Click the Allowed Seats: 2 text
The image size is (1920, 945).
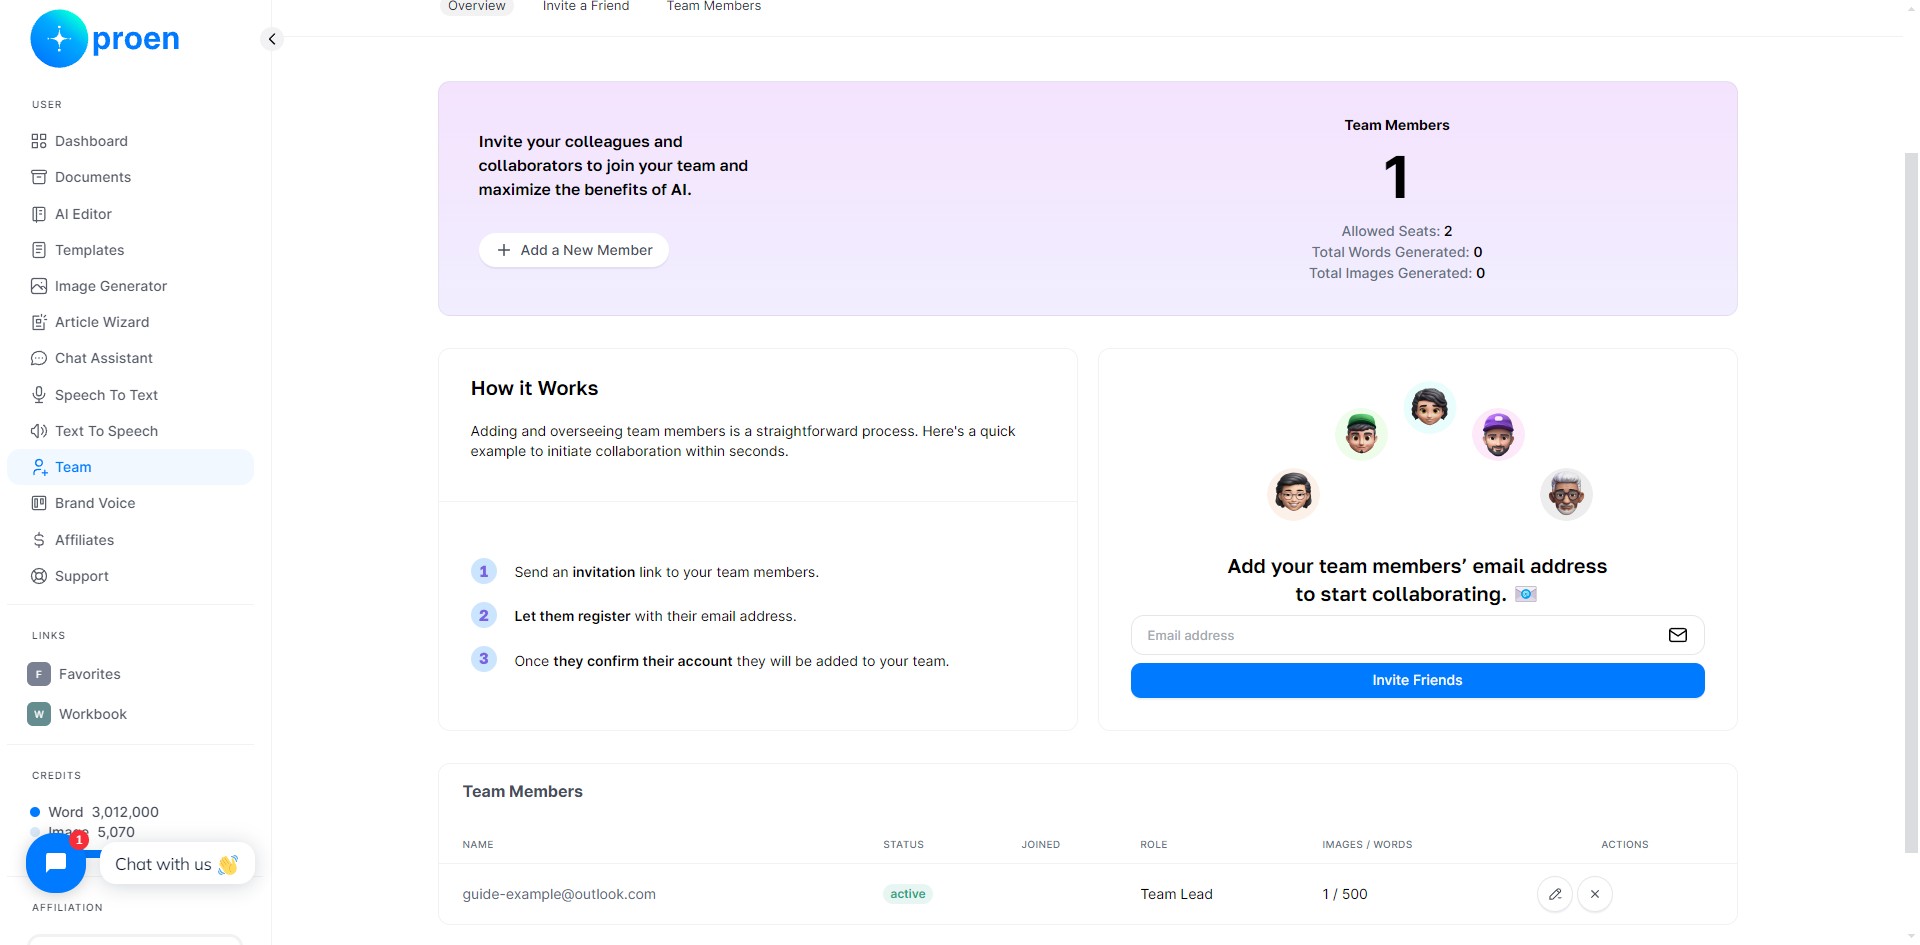tap(1397, 231)
